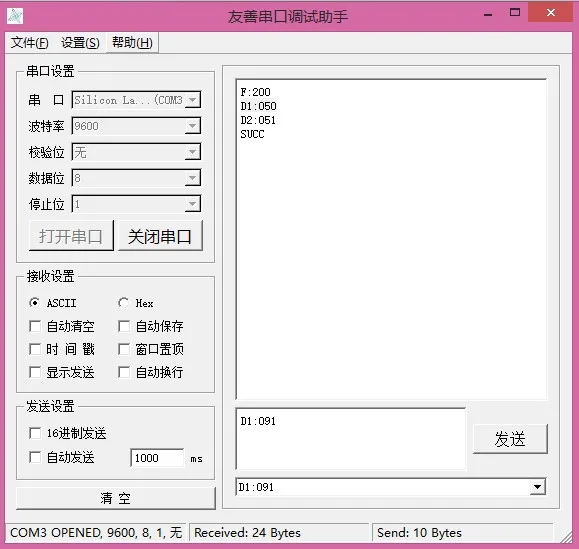The height and width of the screenshot is (549, 579).
Task: Enable the 显示发送 checkbox
Action: pos(35,372)
